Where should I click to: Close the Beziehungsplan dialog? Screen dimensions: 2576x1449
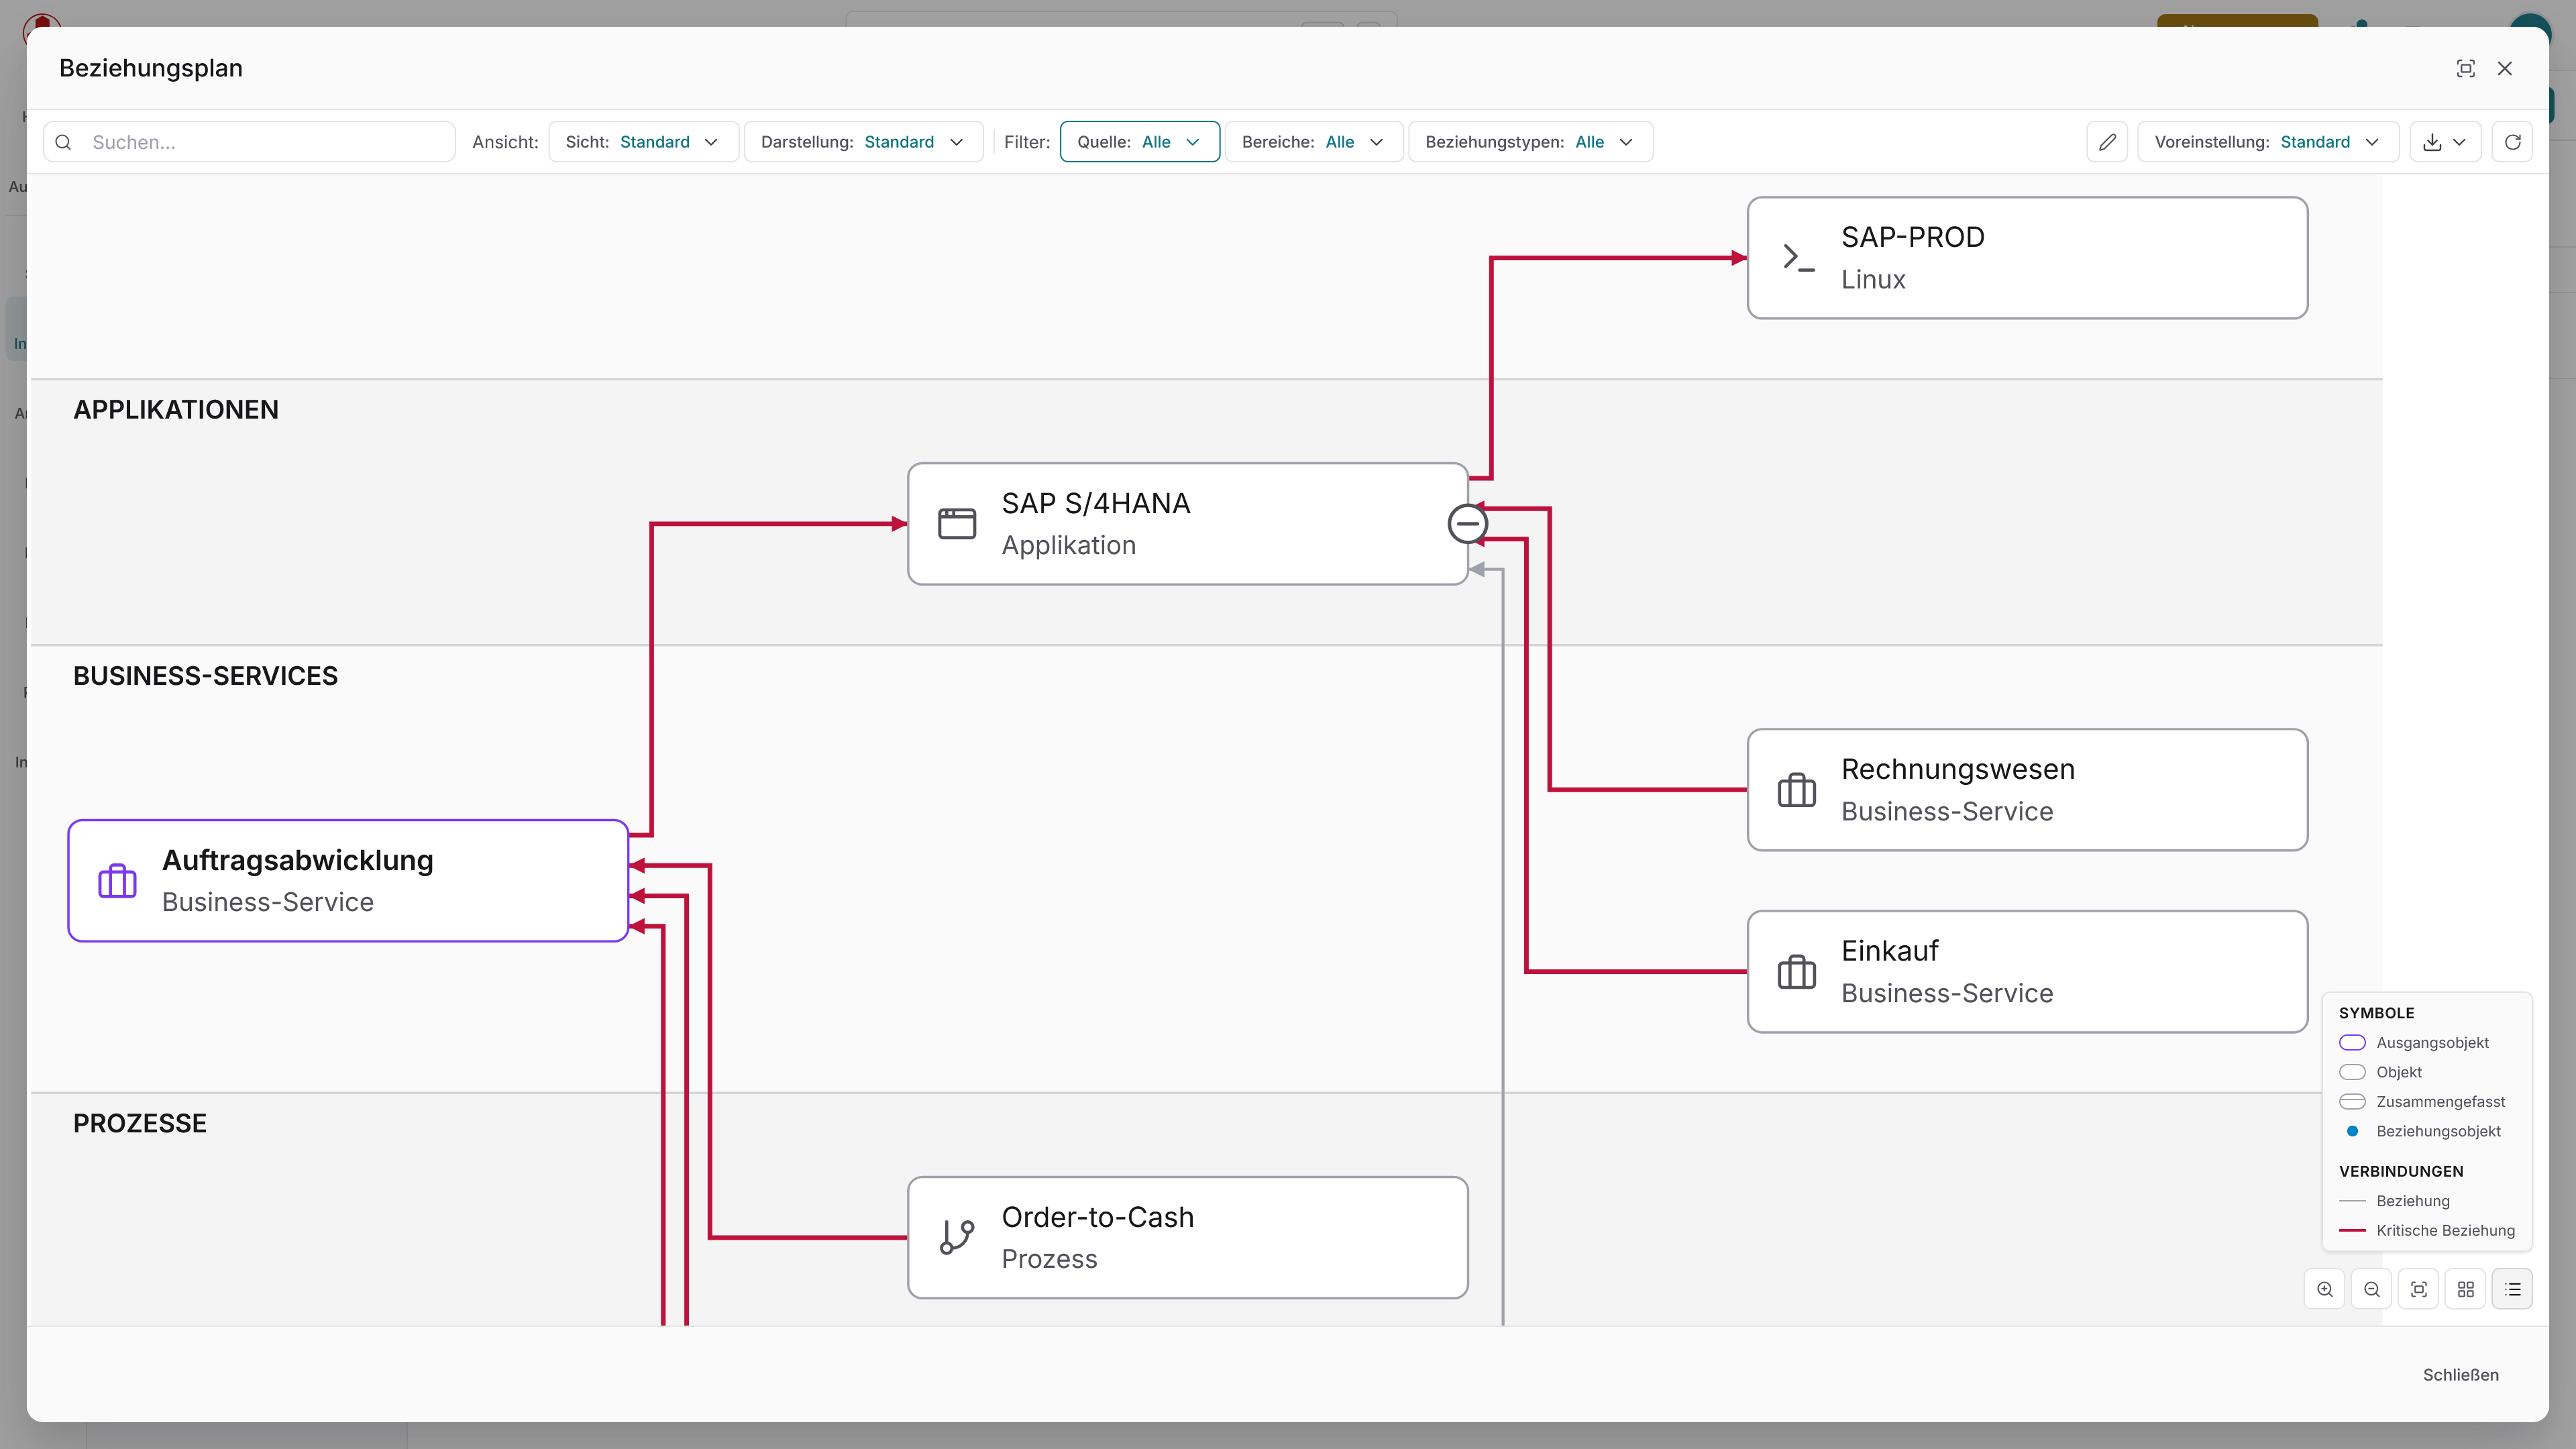point(2505,68)
